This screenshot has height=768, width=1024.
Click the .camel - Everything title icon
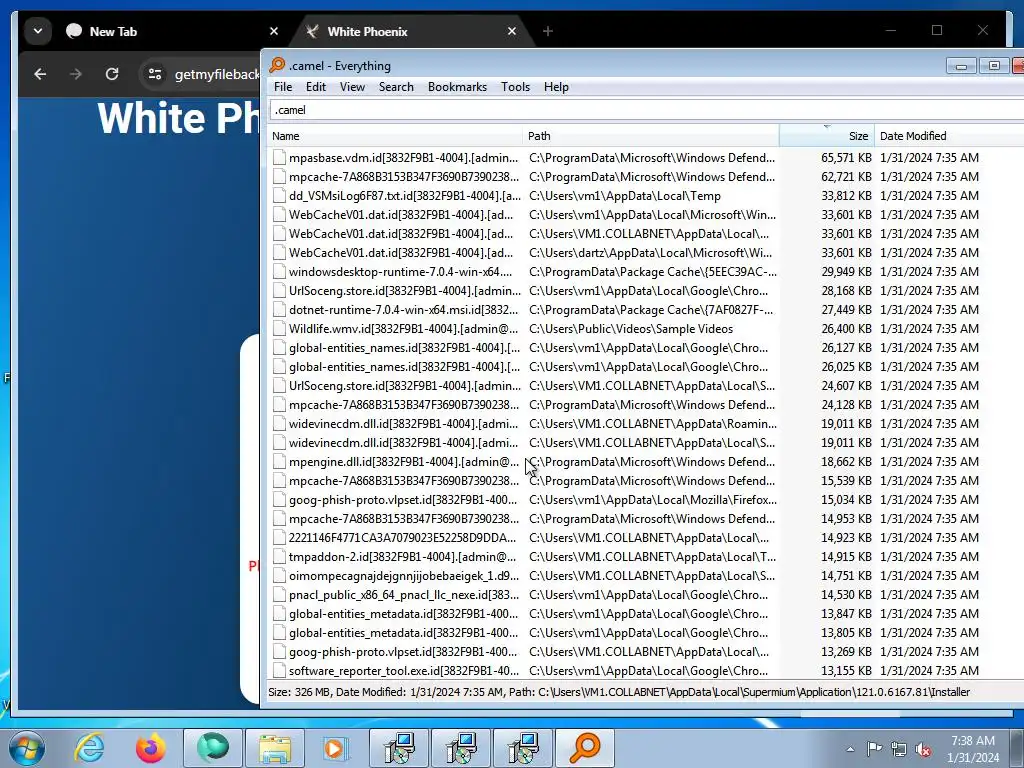click(277, 65)
